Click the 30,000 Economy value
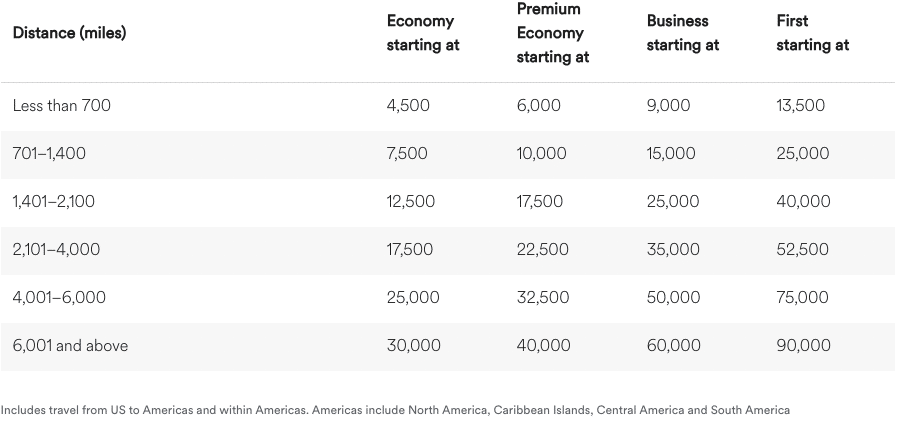Image resolution: width=899 pixels, height=429 pixels. [414, 345]
